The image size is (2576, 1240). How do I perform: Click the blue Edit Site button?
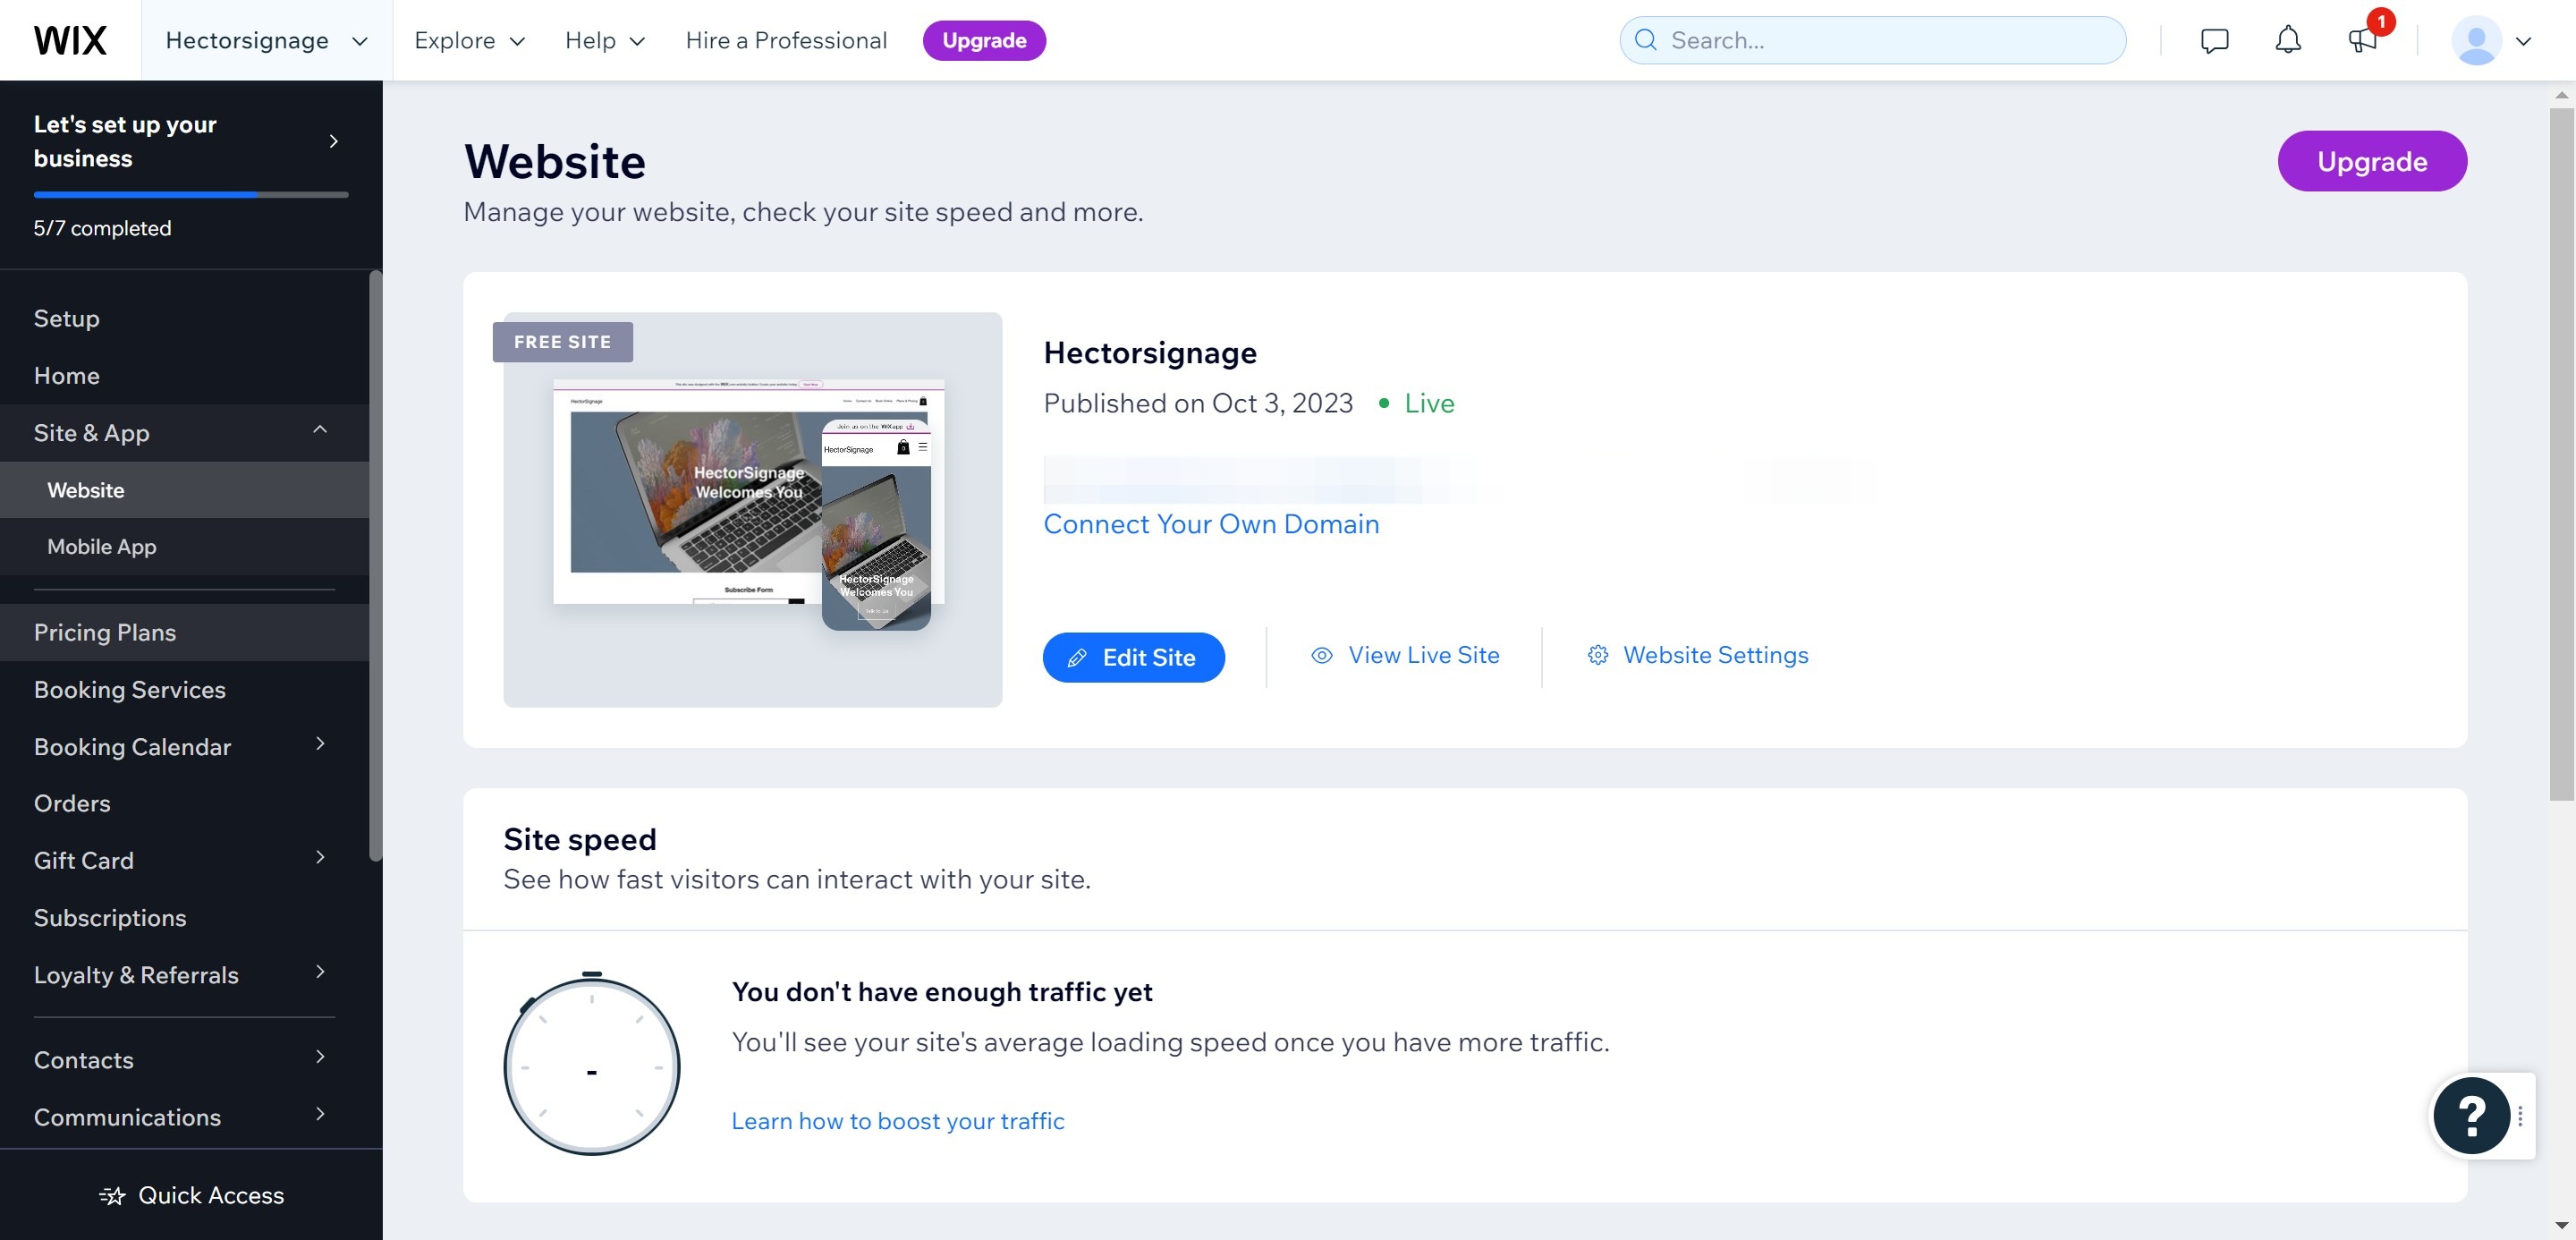pyautogui.click(x=1133, y=657)
